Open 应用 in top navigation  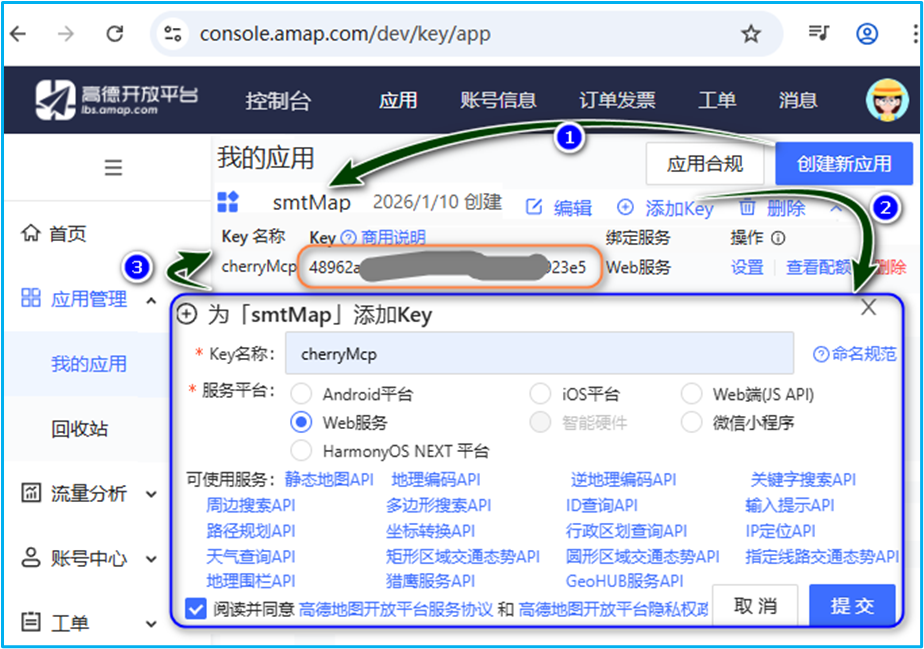tap(398, 100)
